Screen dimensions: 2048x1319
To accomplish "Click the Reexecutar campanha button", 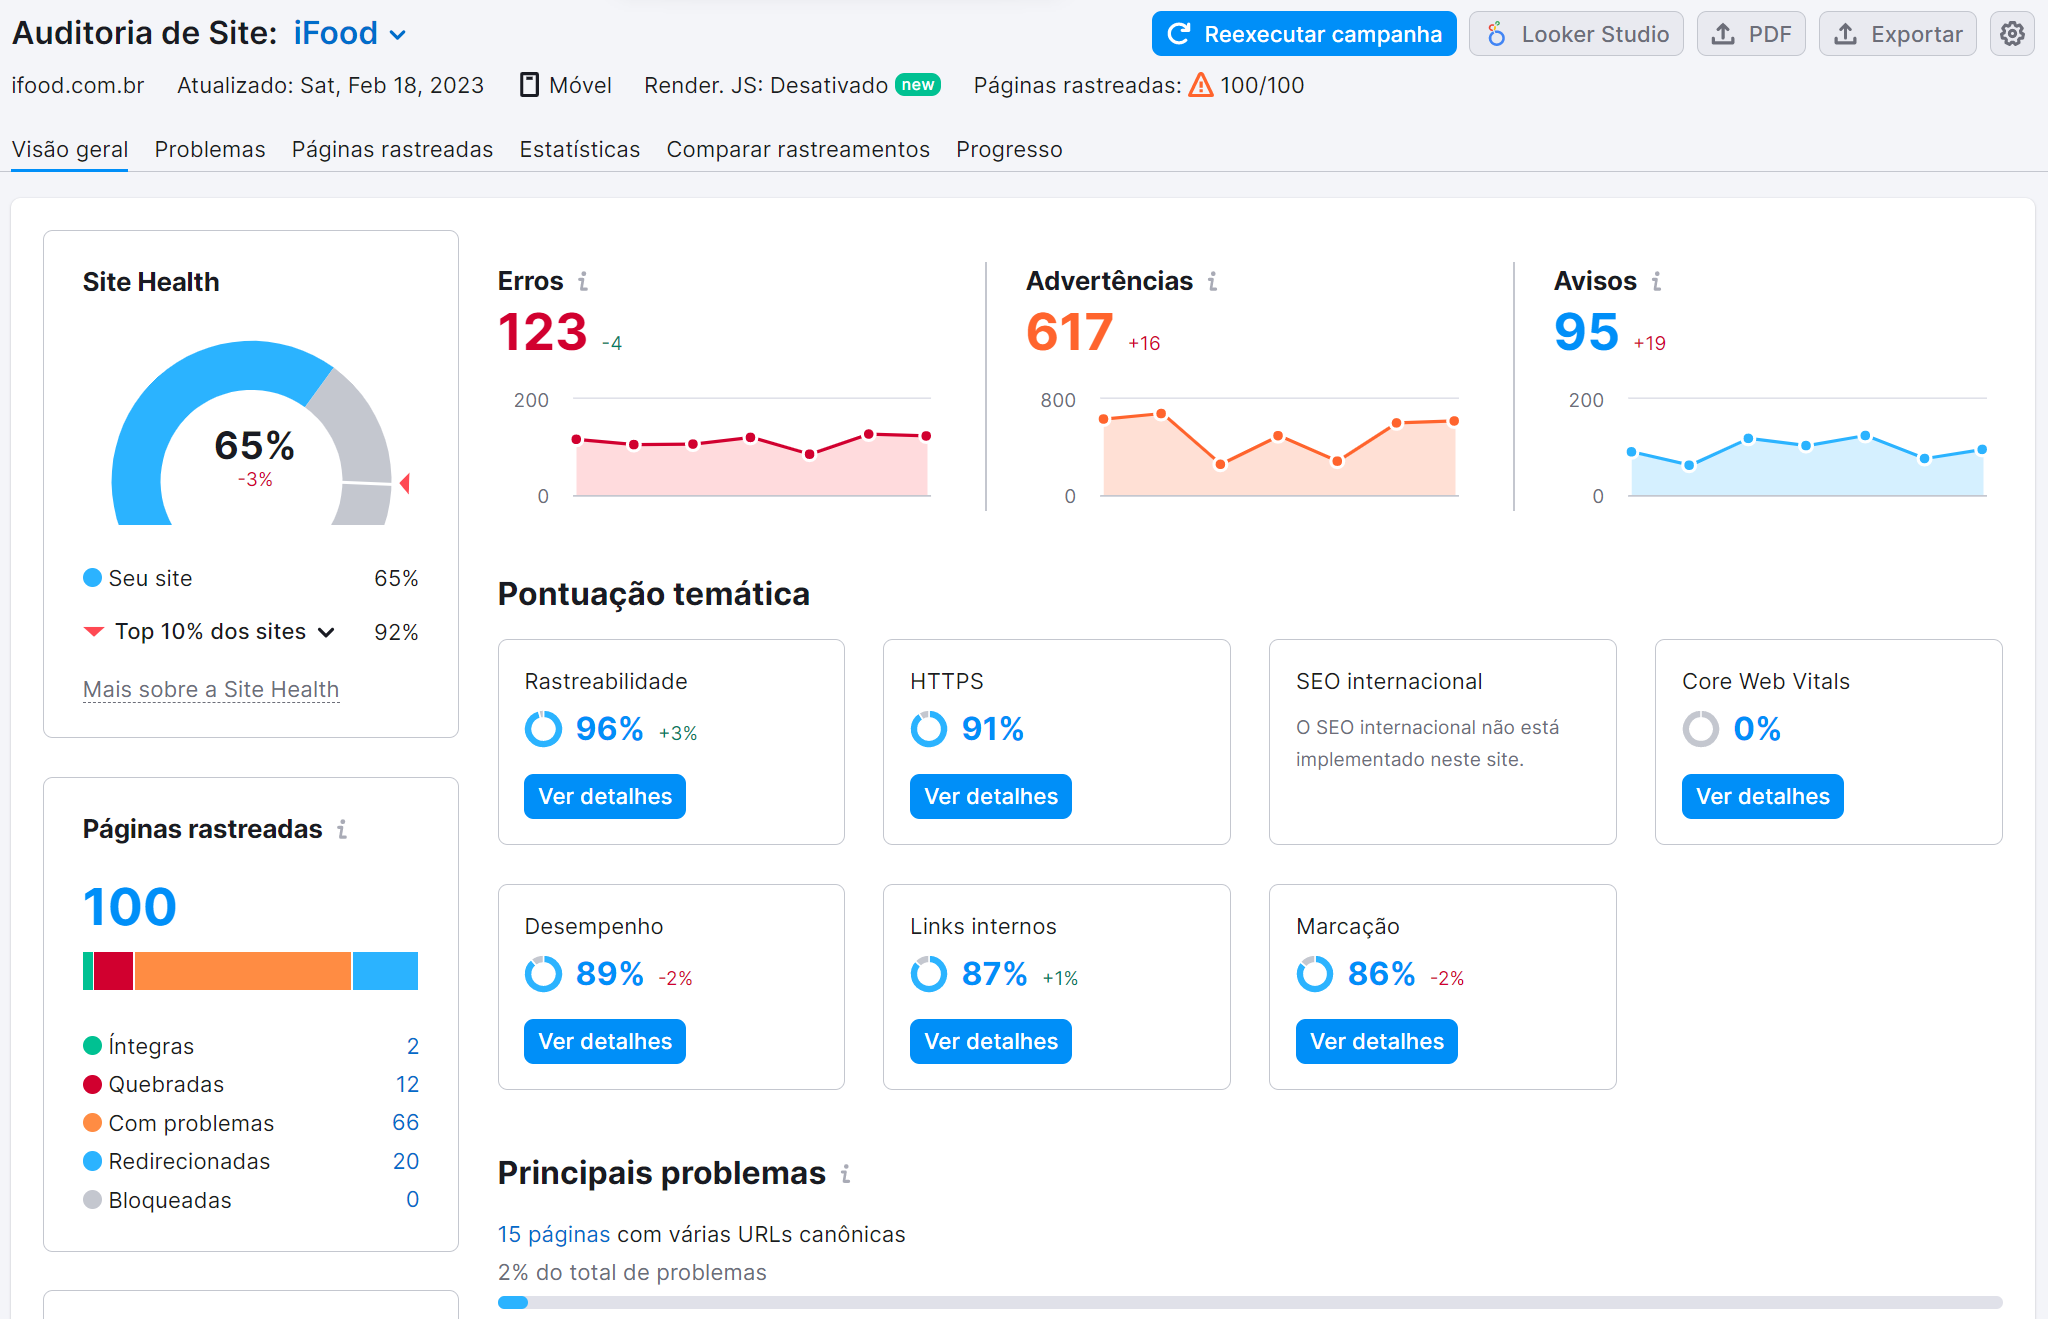I will (1304, 33).
